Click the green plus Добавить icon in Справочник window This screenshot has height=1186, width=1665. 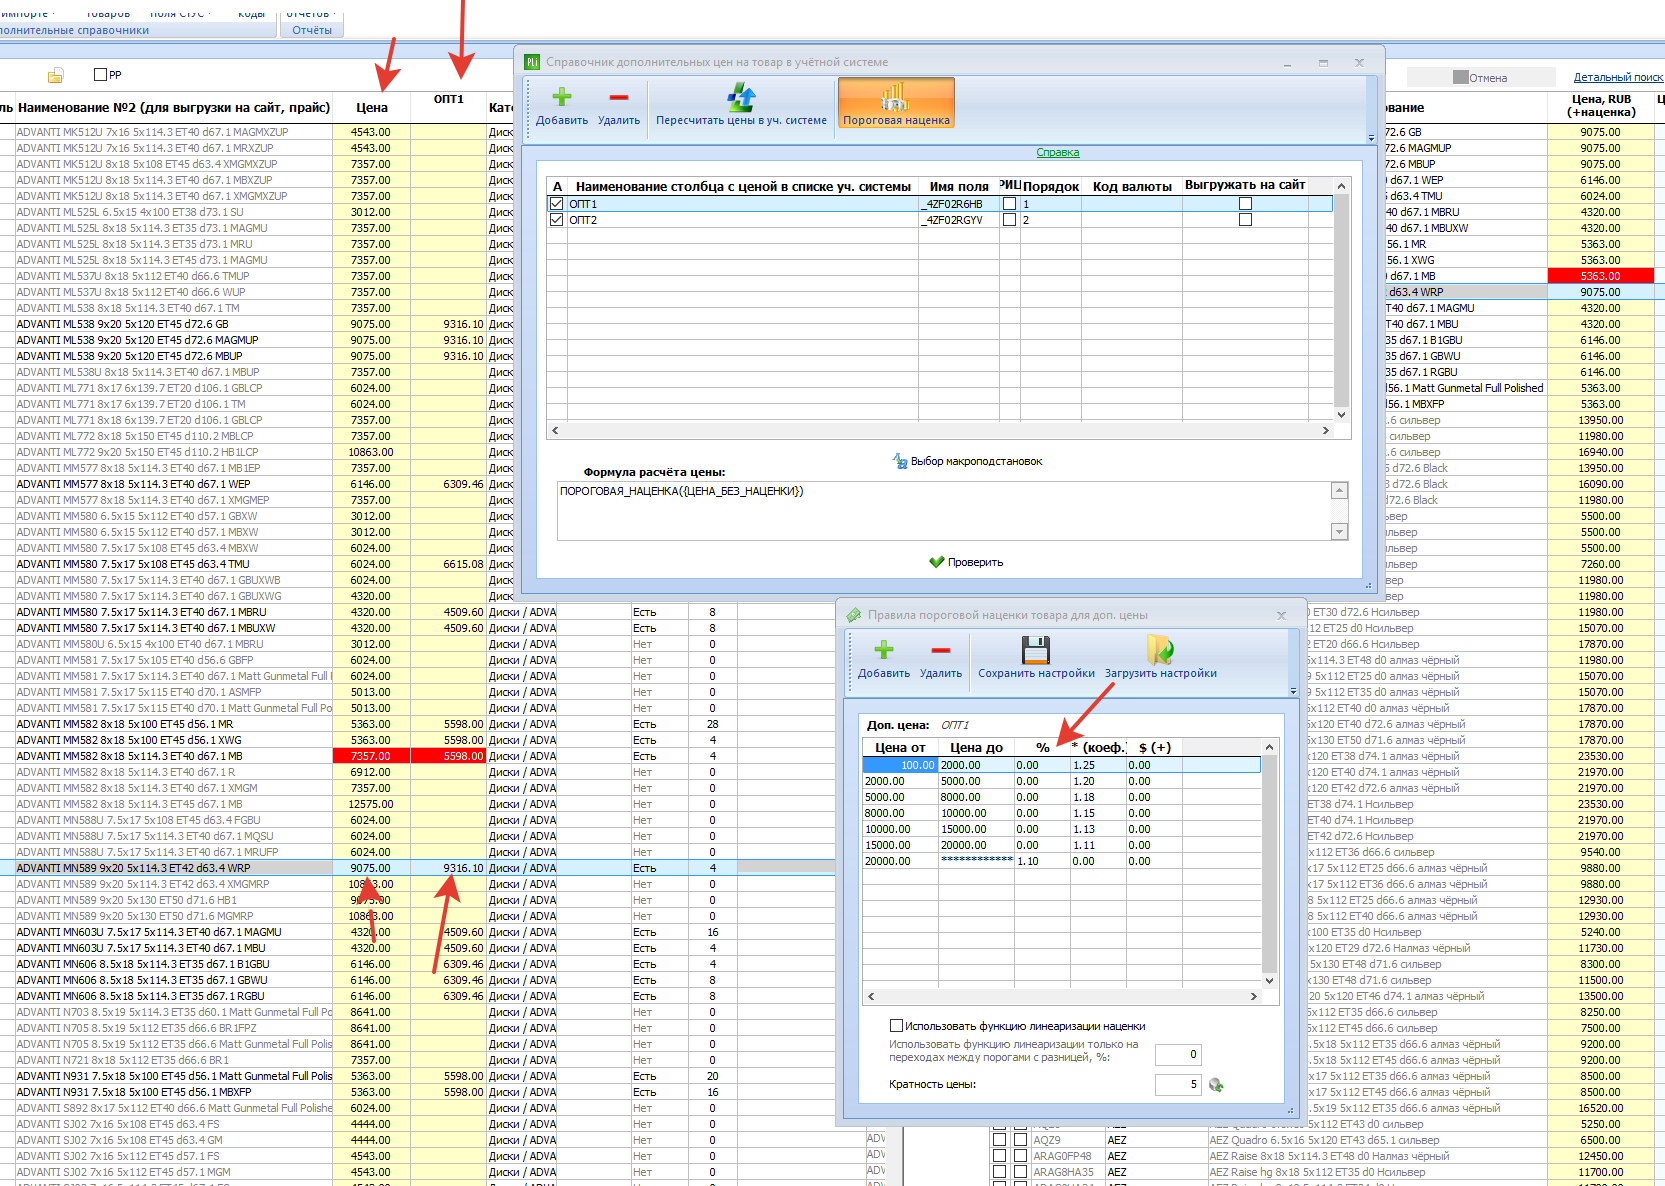[562, 97]
